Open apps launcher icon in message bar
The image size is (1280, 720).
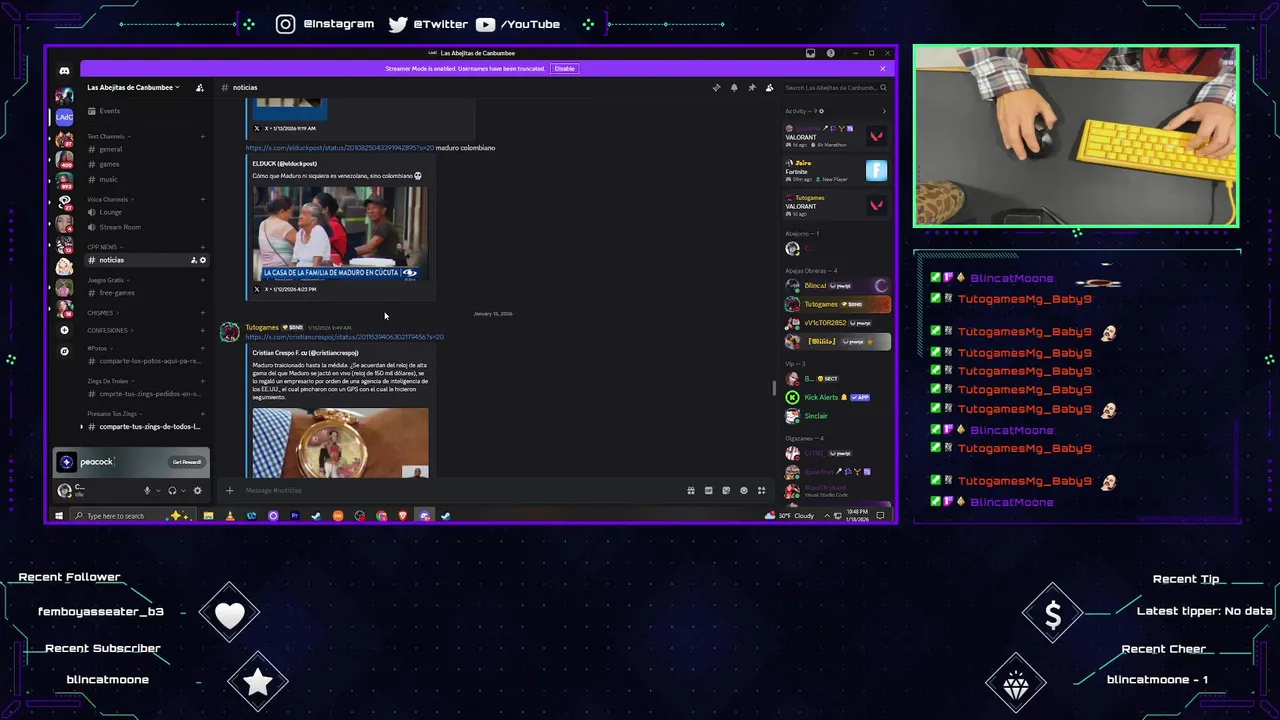[761, 490]
